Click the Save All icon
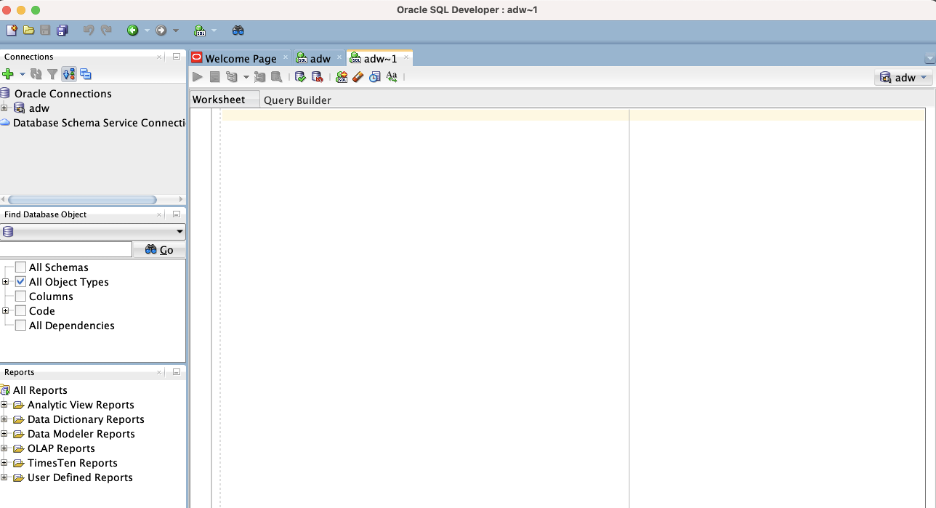Viewport: 936px width, 508px height. [x=62, y=30]
